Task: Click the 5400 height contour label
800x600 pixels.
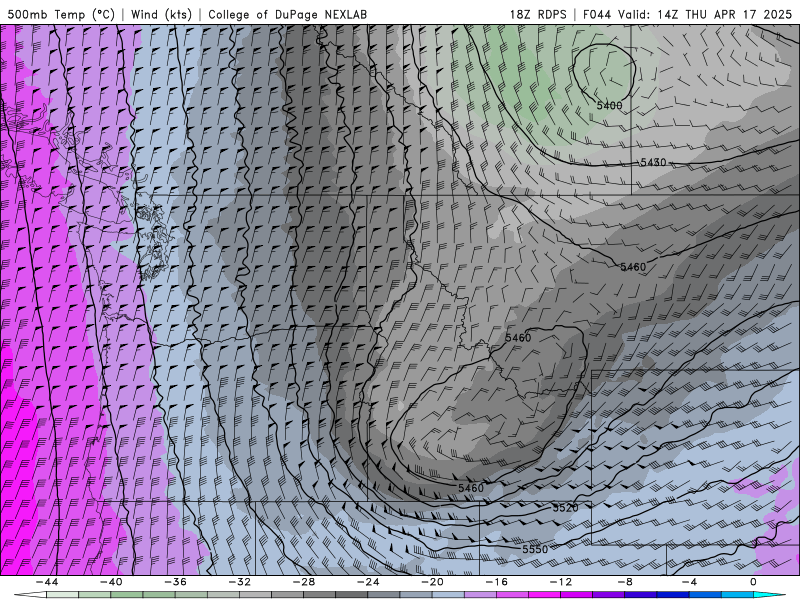Action: [x=609, y=106]
